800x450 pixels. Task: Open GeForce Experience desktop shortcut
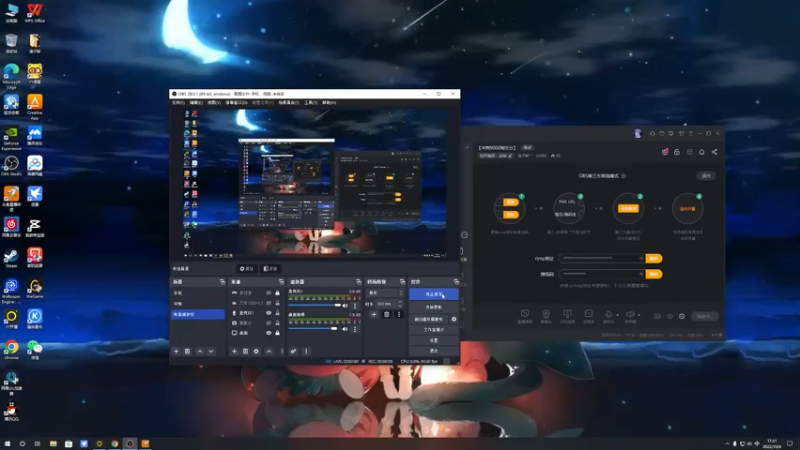coord(11,137)
